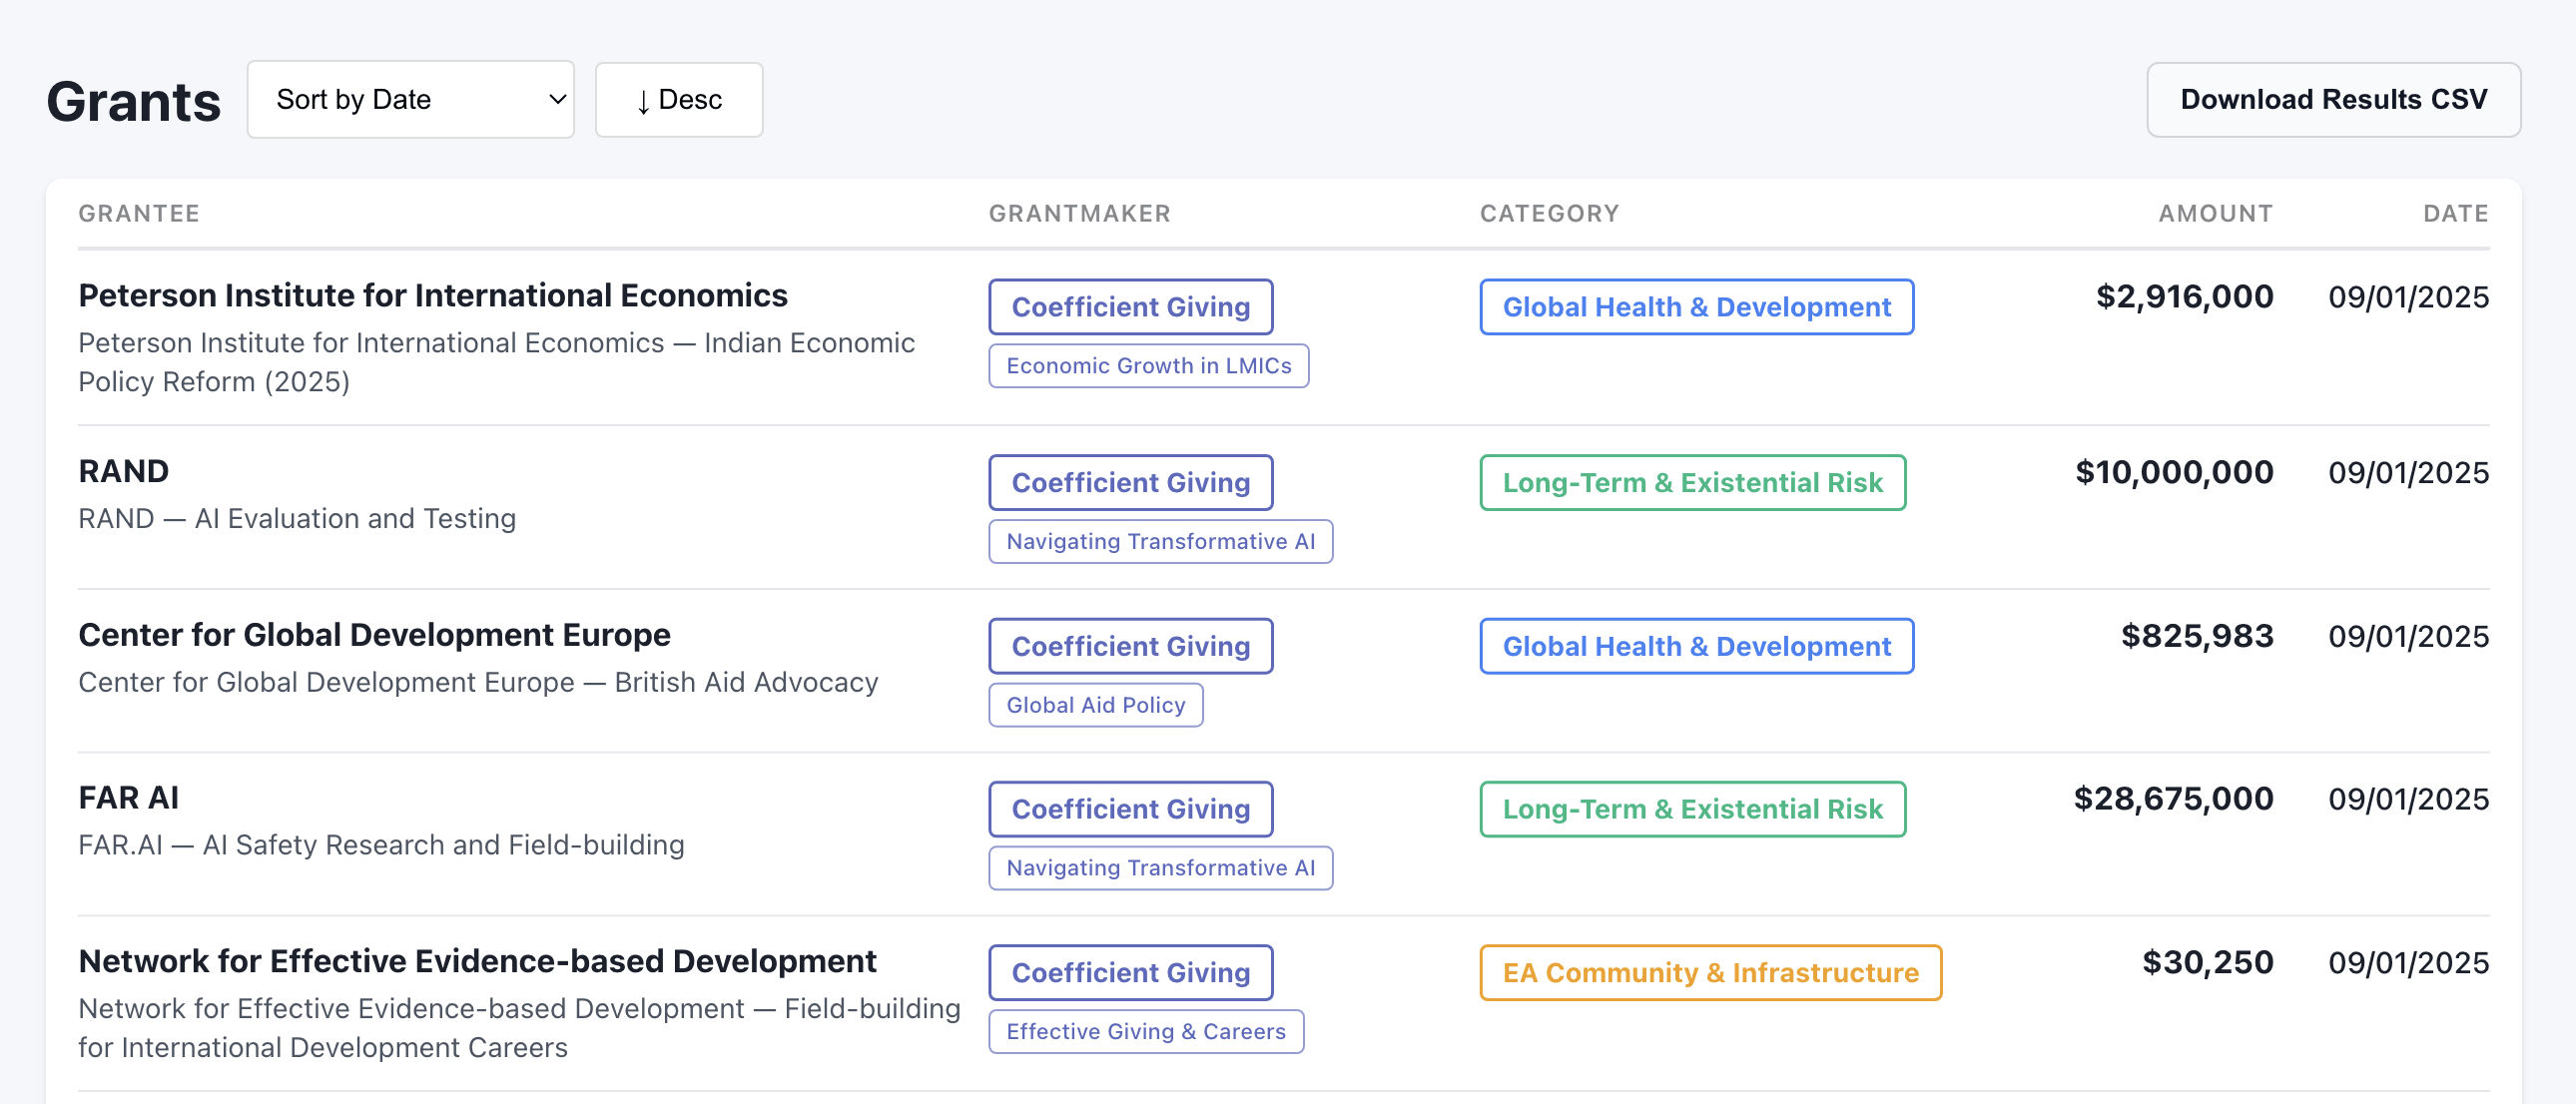2576x1104 pixels.
Task: Click the GRANTMAKER column header
Action: (1079, 213)
